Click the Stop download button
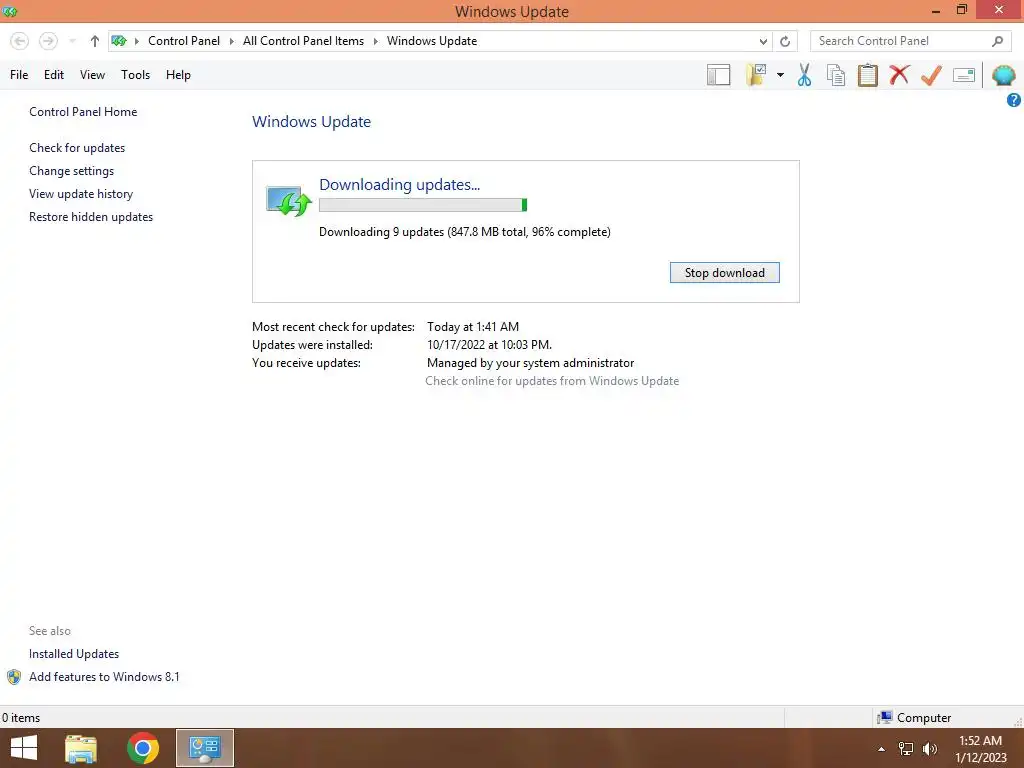This screenshot has width=1024, height=768. pyautogui.click(x=724, y=273)
